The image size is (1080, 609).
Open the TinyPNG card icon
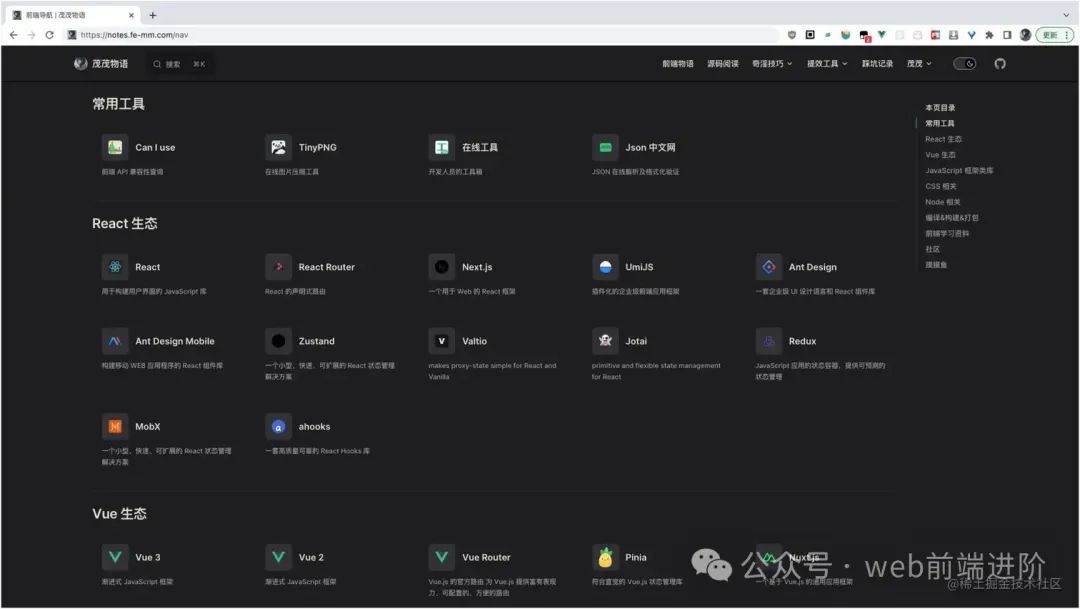tap(278, 147)
